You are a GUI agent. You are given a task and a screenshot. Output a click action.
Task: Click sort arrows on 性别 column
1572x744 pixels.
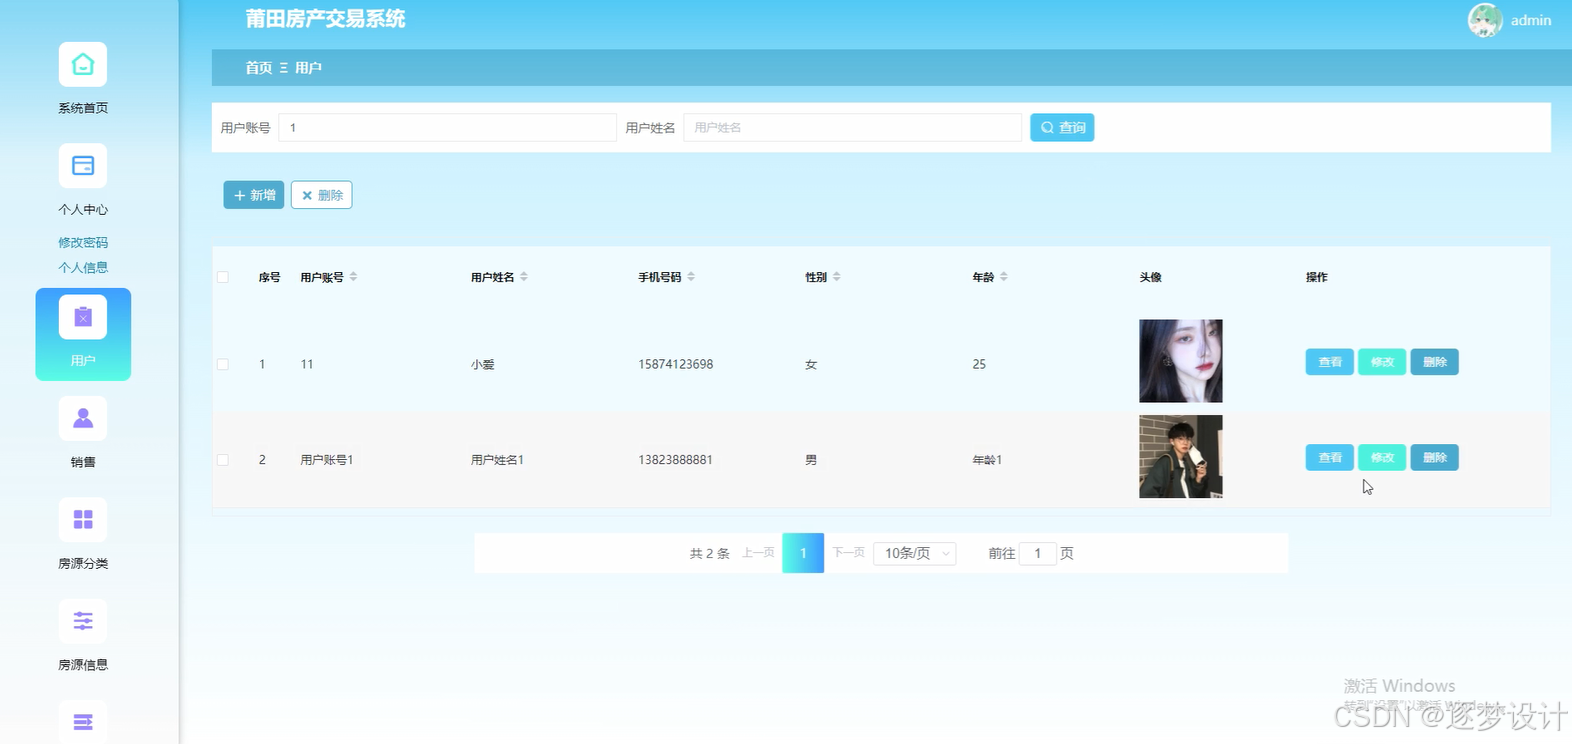click(x=837, y=277)
